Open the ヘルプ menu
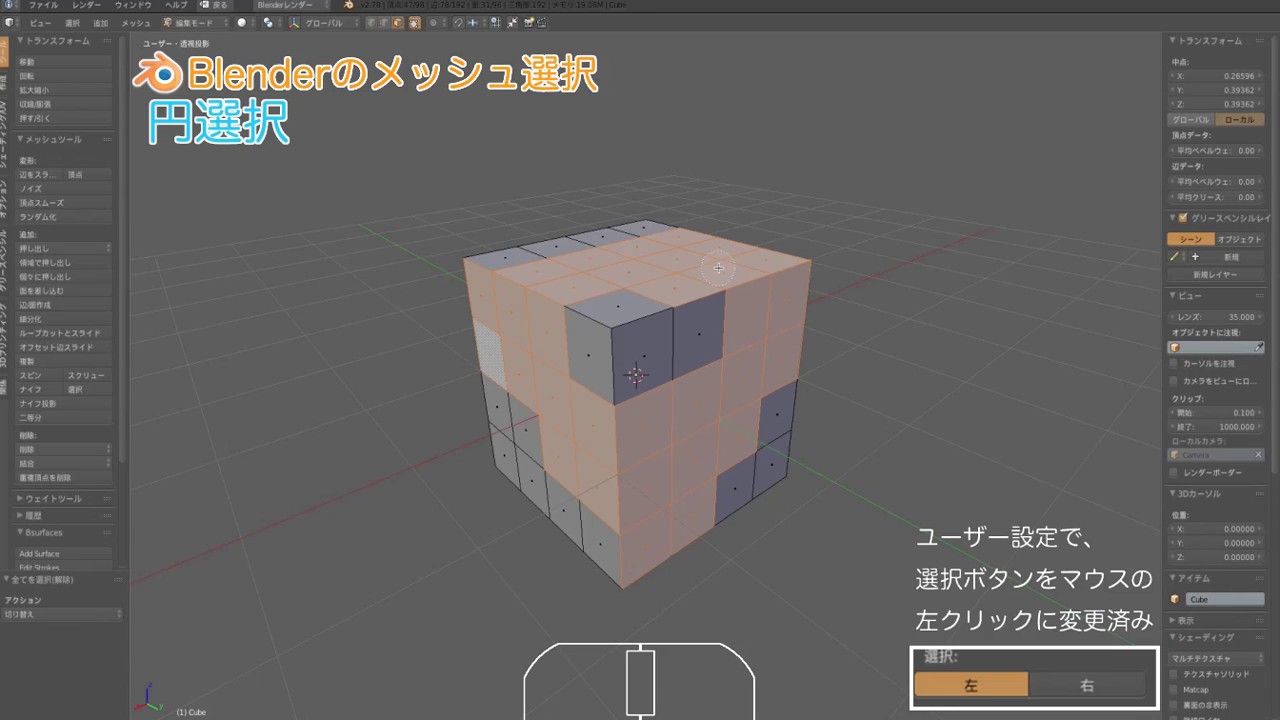The image size is (1280, 720). (x=176, y=5)
